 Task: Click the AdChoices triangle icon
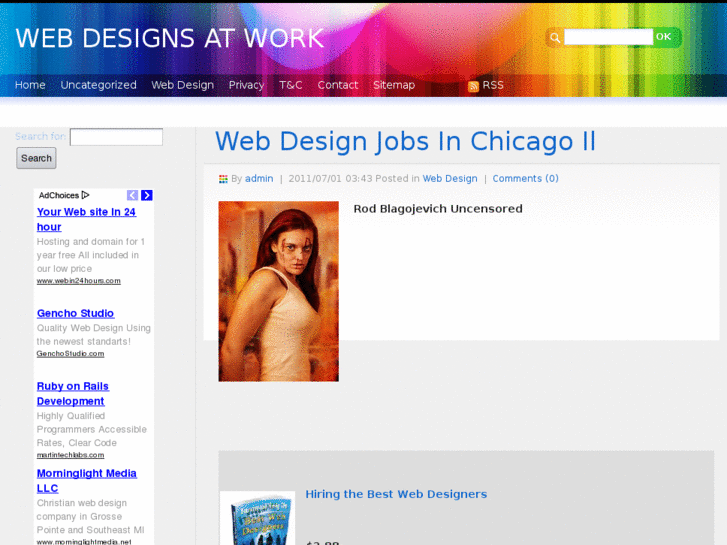(85, 195)
